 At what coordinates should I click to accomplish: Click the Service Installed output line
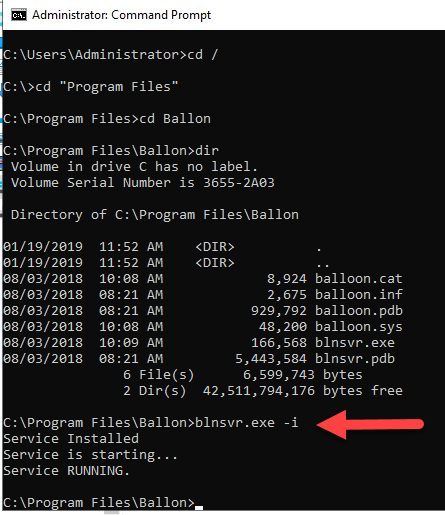click(x=71, y=439)
